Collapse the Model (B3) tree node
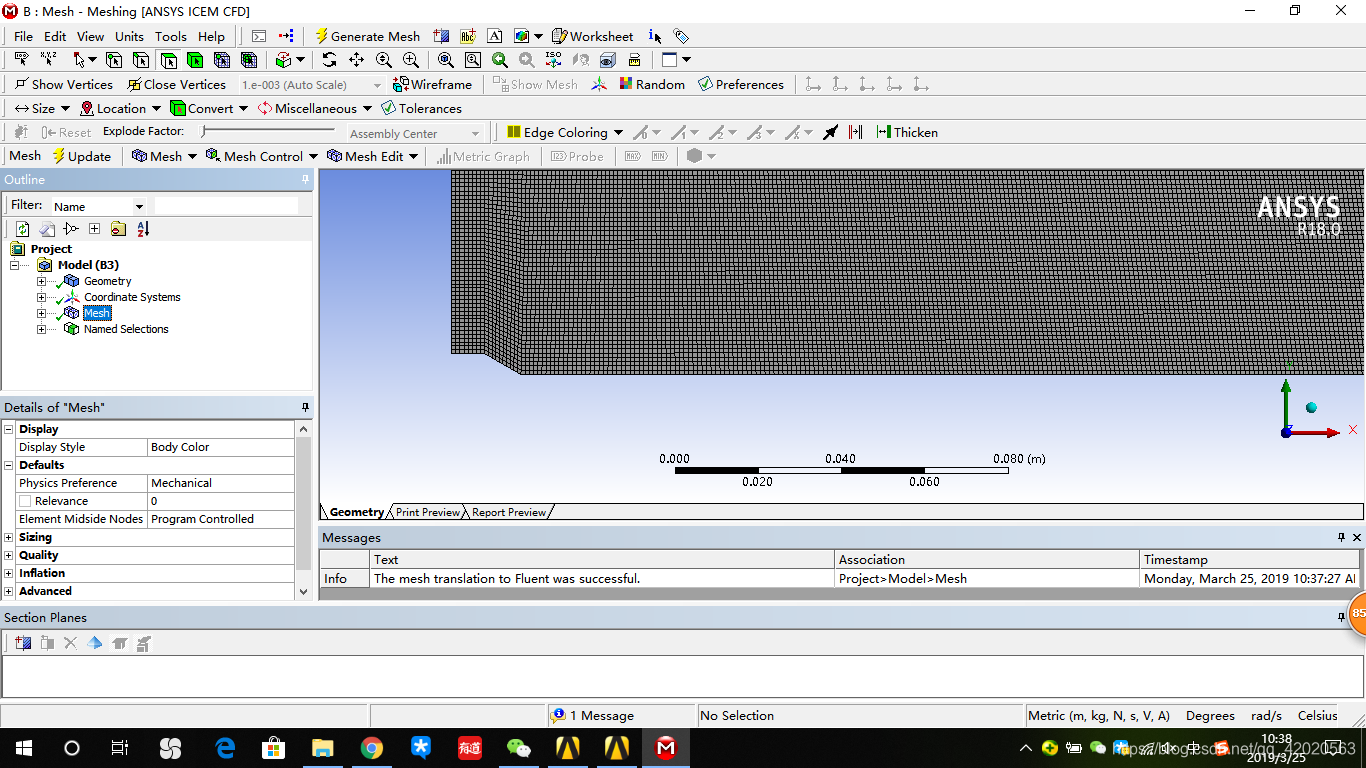1366x768 pixels. [x=15, y=265]
